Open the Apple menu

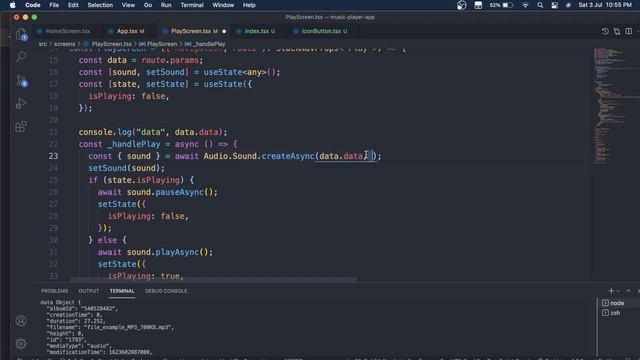coord(13,5)
